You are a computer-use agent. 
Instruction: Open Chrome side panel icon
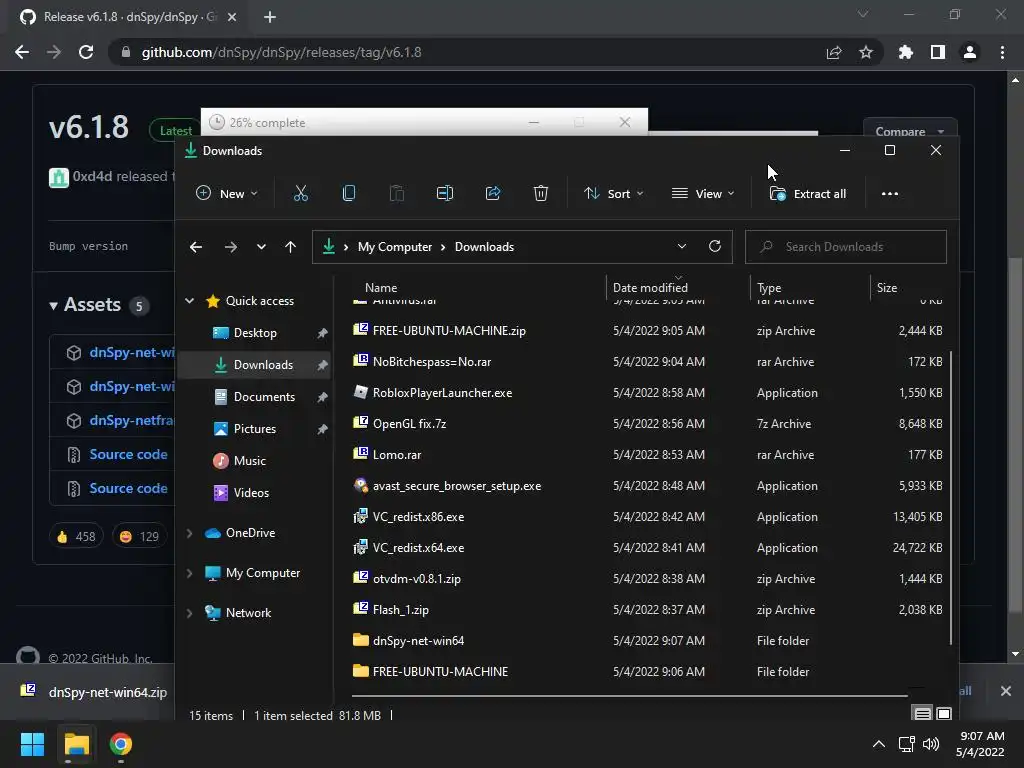tap(938, 52)
